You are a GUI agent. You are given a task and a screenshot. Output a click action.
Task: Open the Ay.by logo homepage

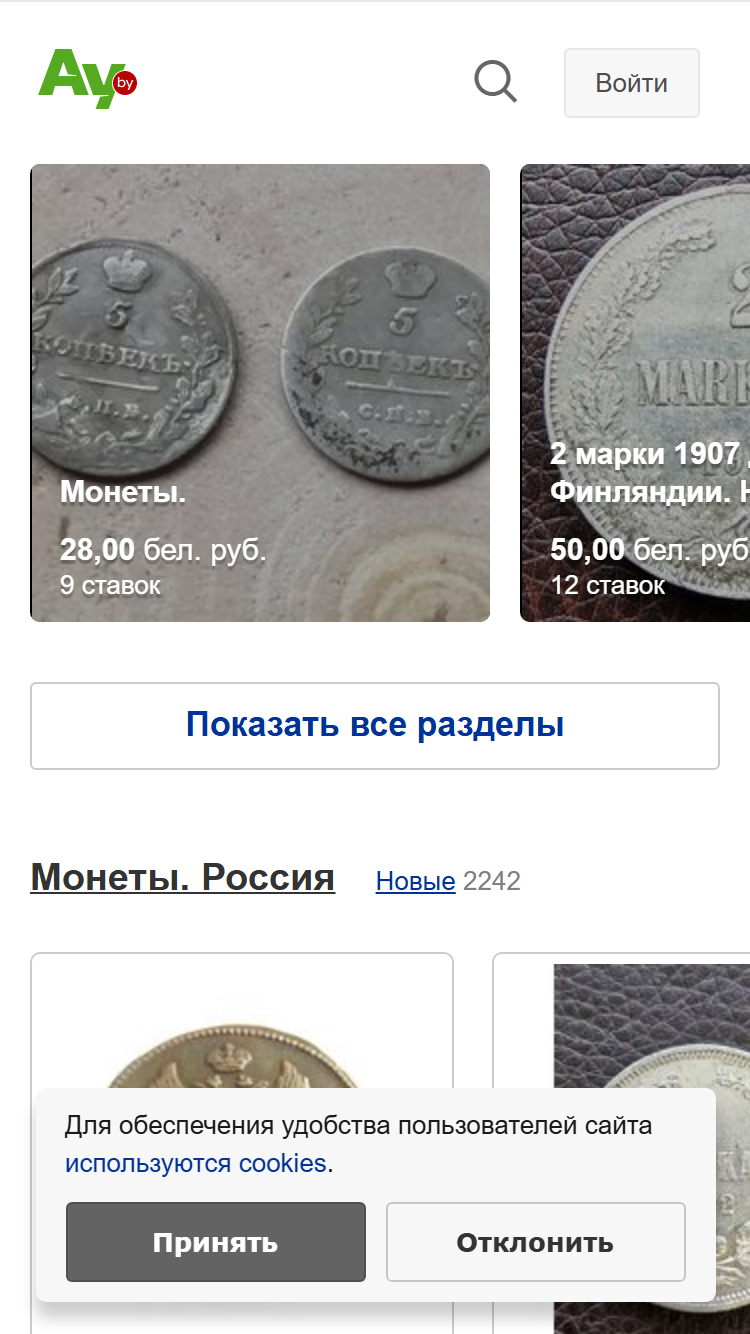(87, 79)
